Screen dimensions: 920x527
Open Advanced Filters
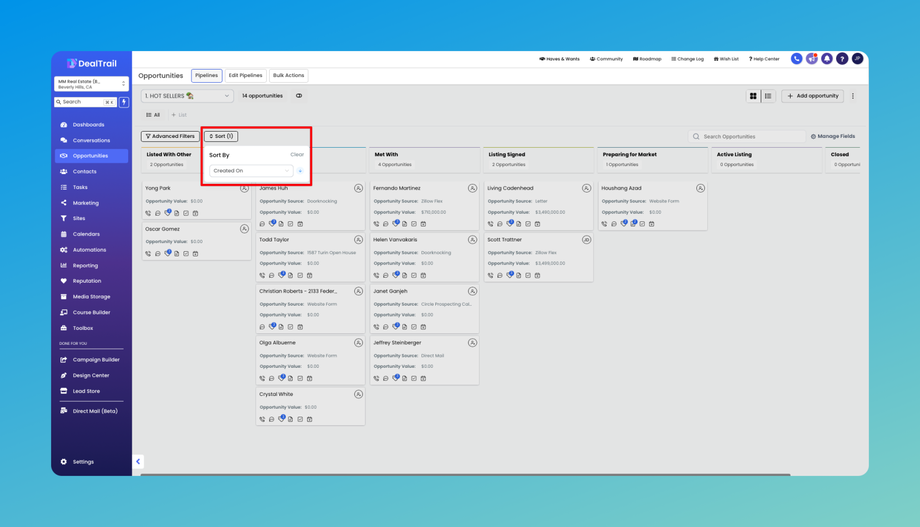[x=170, y=136]
